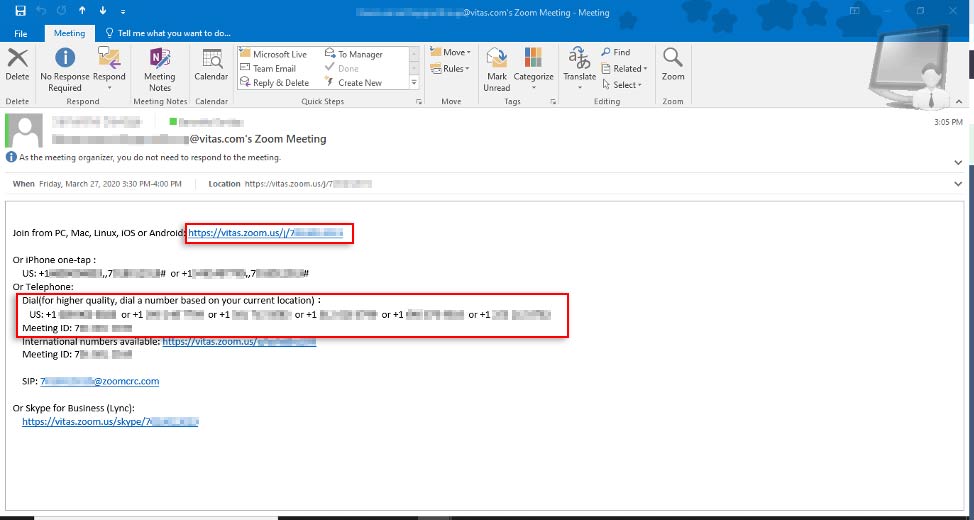Screen dimensions: 974x520
Task: Open the Related dropdown
Action: [624, 68]
